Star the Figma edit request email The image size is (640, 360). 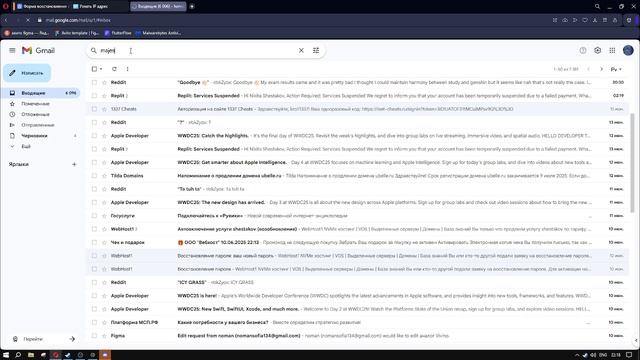104,336
